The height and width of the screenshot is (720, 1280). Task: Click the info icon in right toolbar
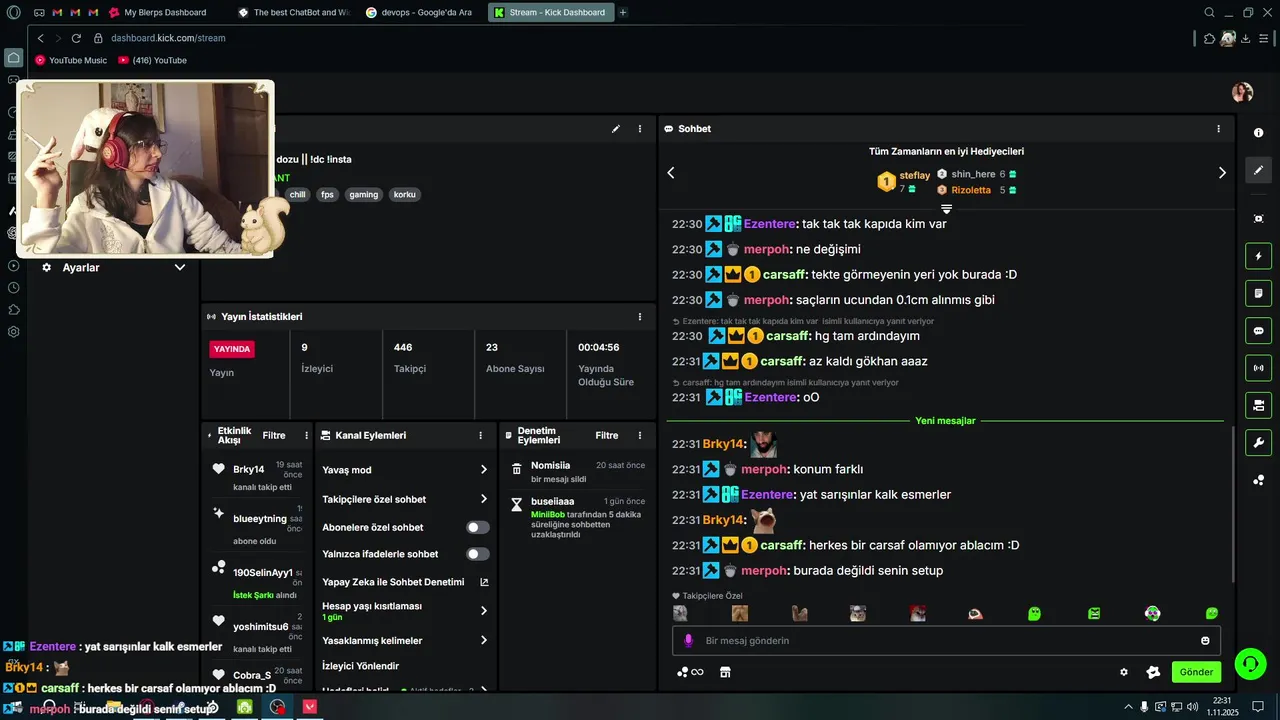click(x=1258, y=133)
